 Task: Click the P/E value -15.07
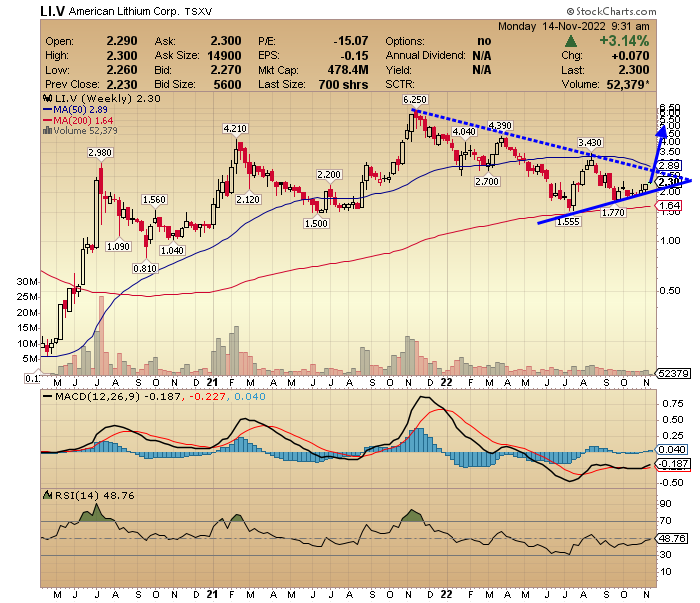coord(351,41)
